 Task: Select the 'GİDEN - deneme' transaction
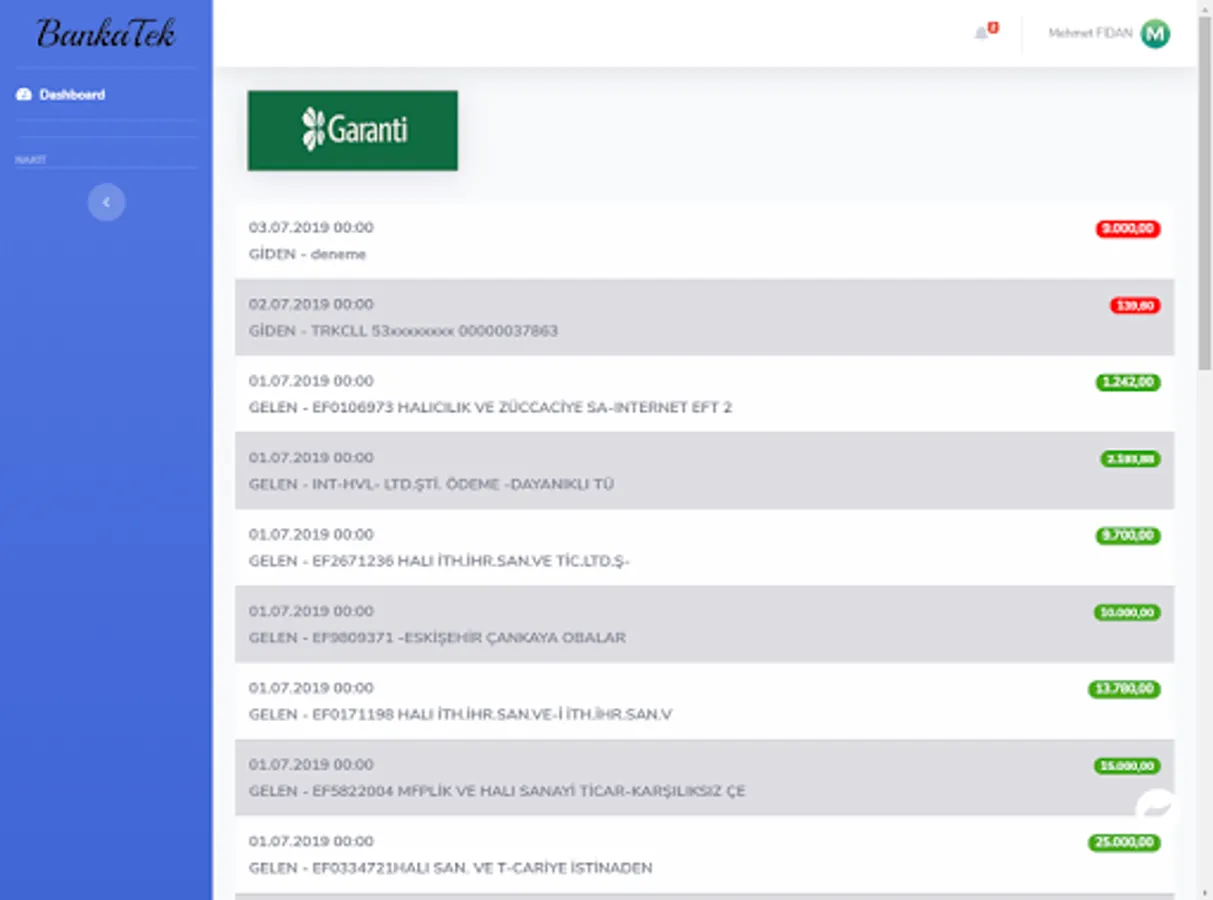pos(704,241)
